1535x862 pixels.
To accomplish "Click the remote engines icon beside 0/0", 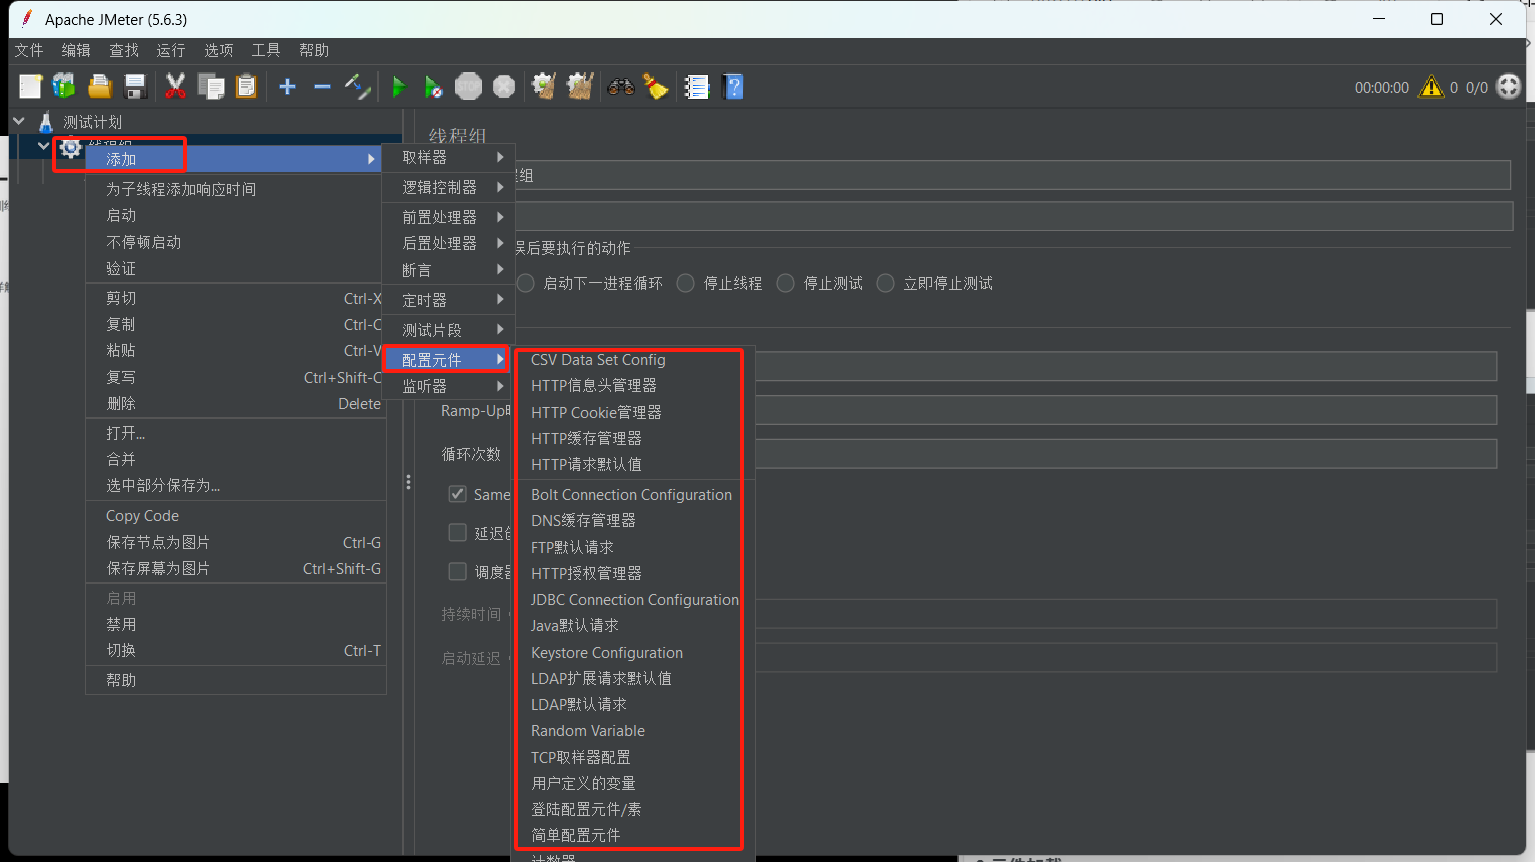I will (x=1509, y=87).
